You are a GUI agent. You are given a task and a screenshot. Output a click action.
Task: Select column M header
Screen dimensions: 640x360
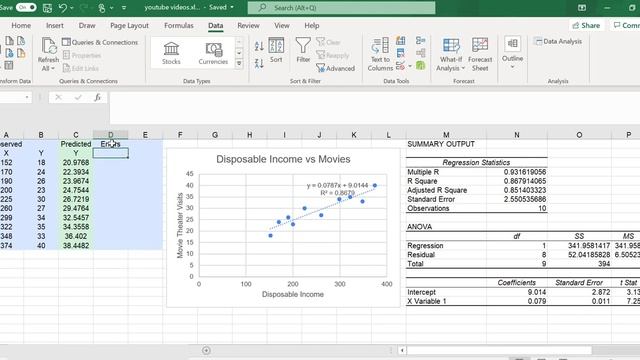click(x=446, y=135)
